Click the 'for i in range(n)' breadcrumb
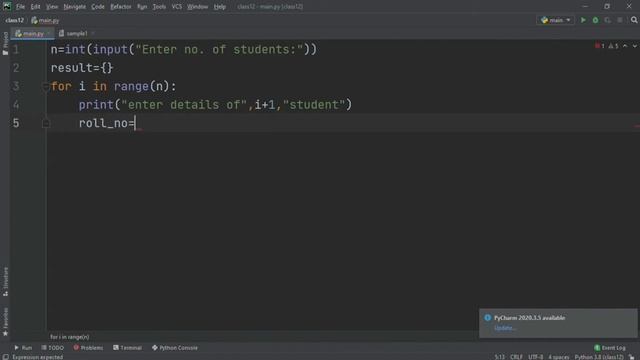This screenshot has height=360, width=640. [x=70, y=337]
